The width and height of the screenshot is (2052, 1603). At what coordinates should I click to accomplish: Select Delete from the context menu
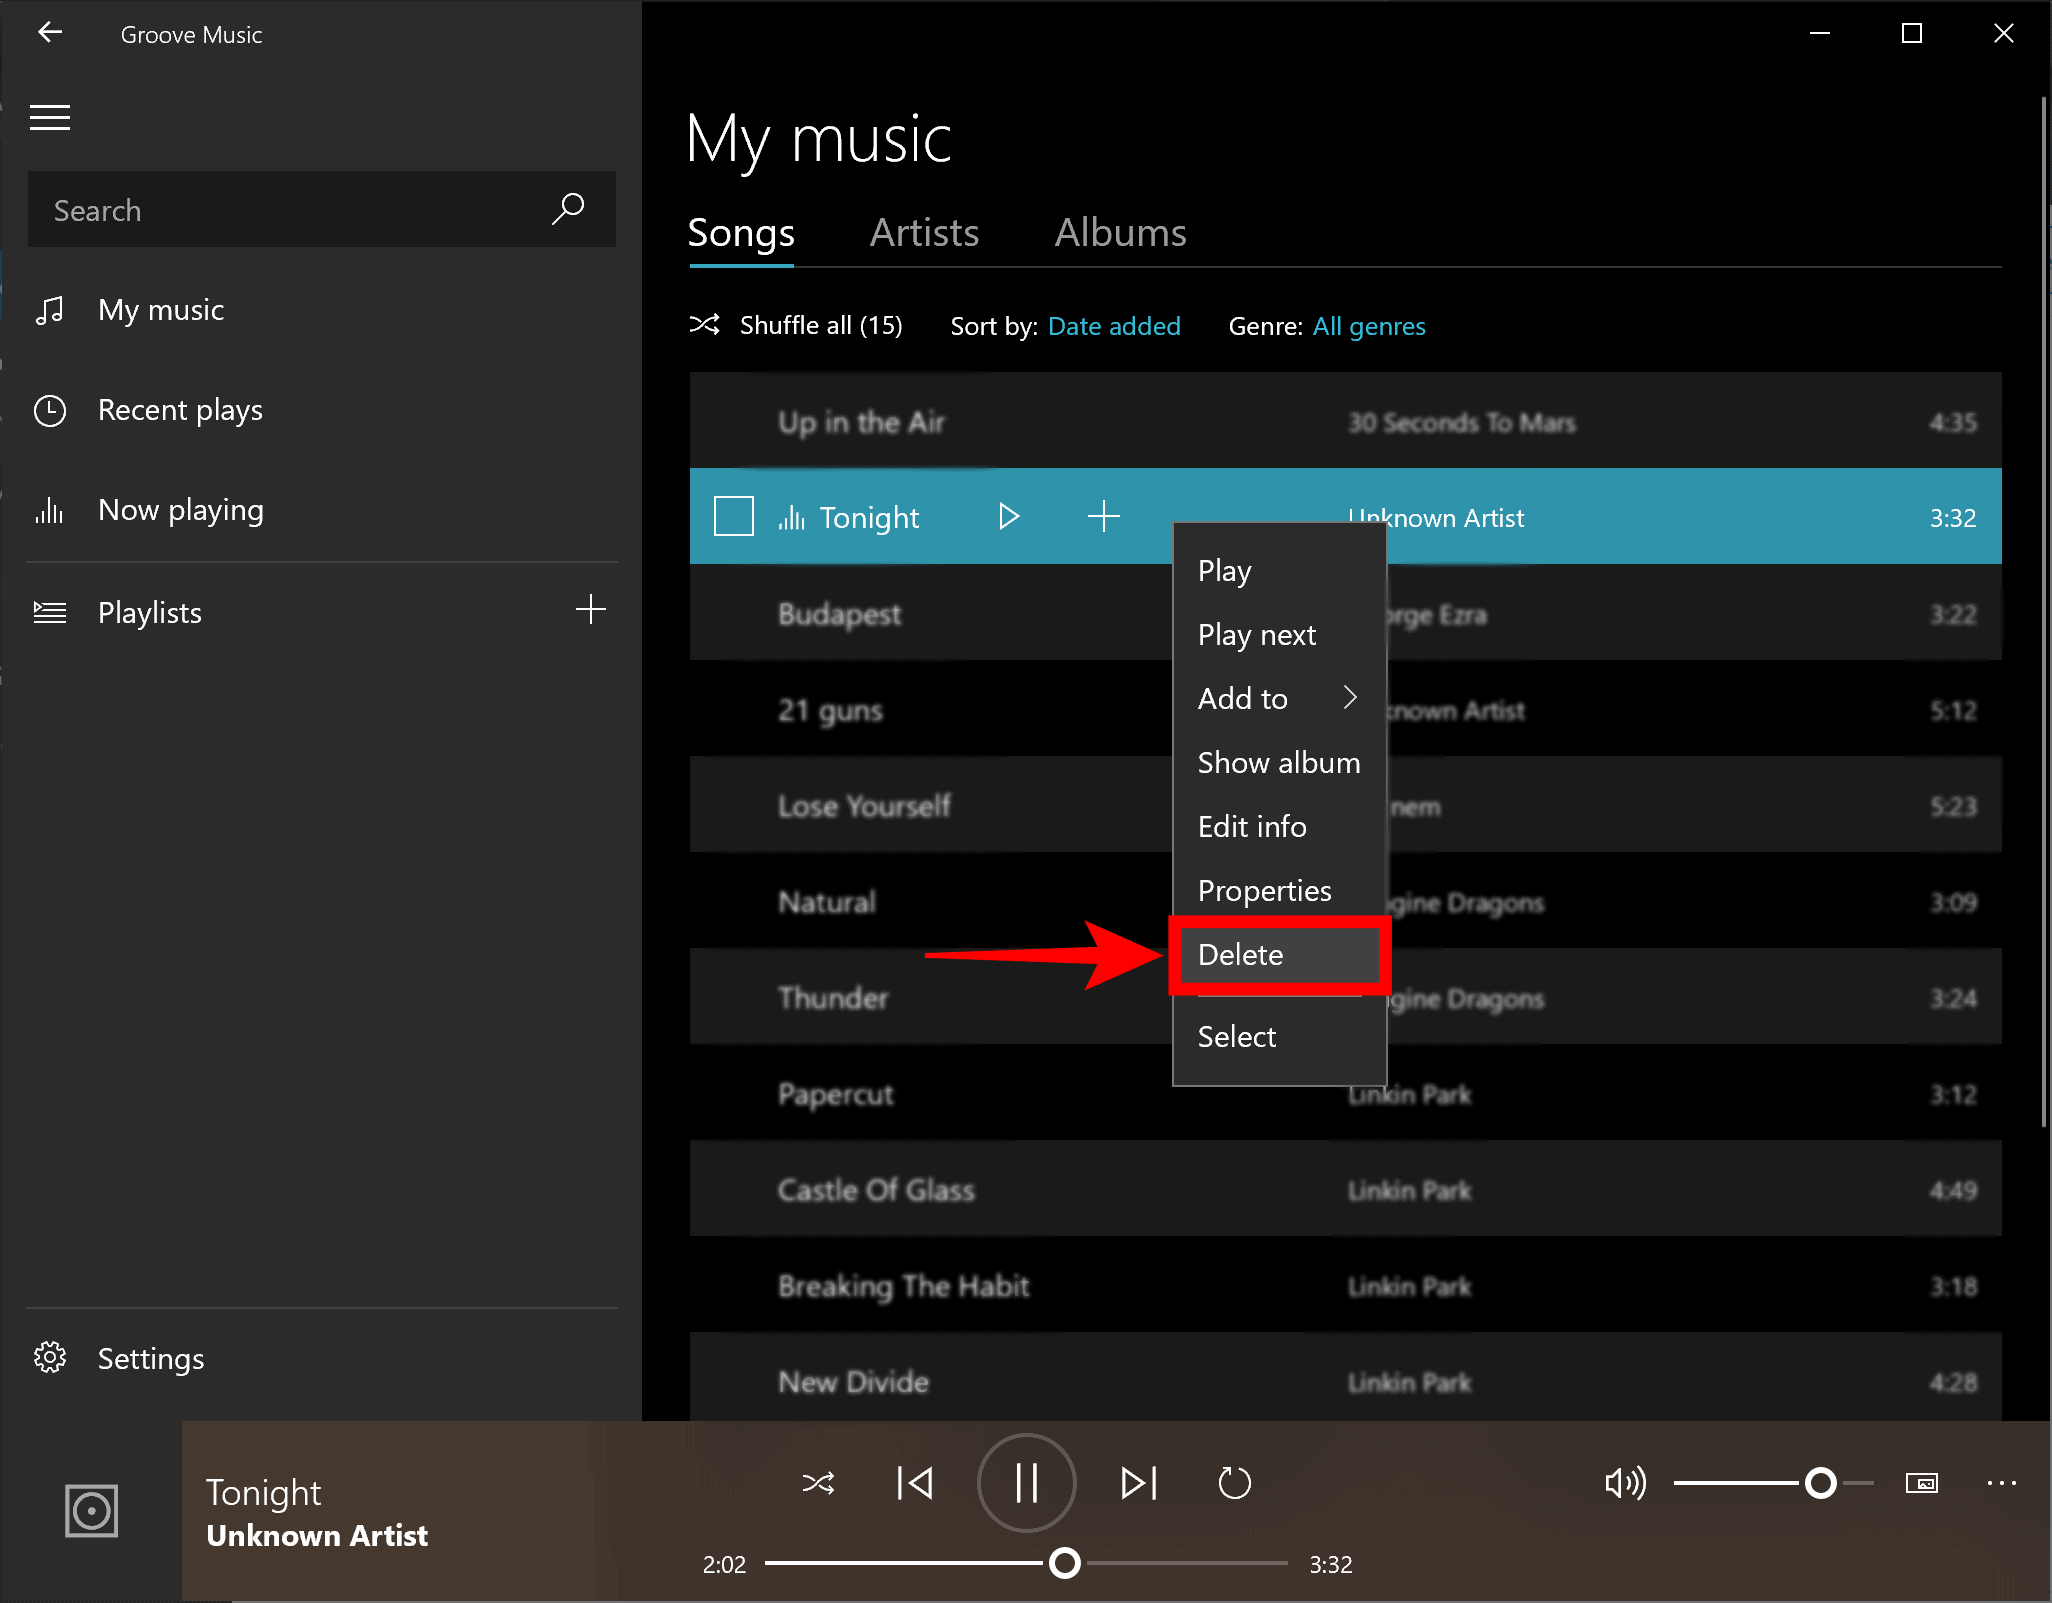coord(1240,954)
